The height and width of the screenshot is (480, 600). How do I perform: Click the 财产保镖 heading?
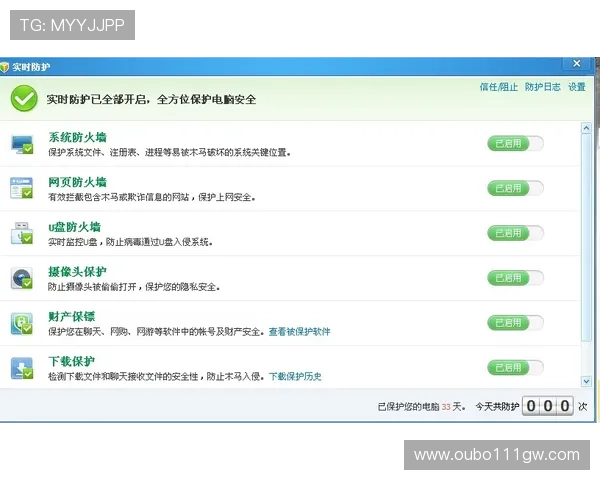pos(72,316)
